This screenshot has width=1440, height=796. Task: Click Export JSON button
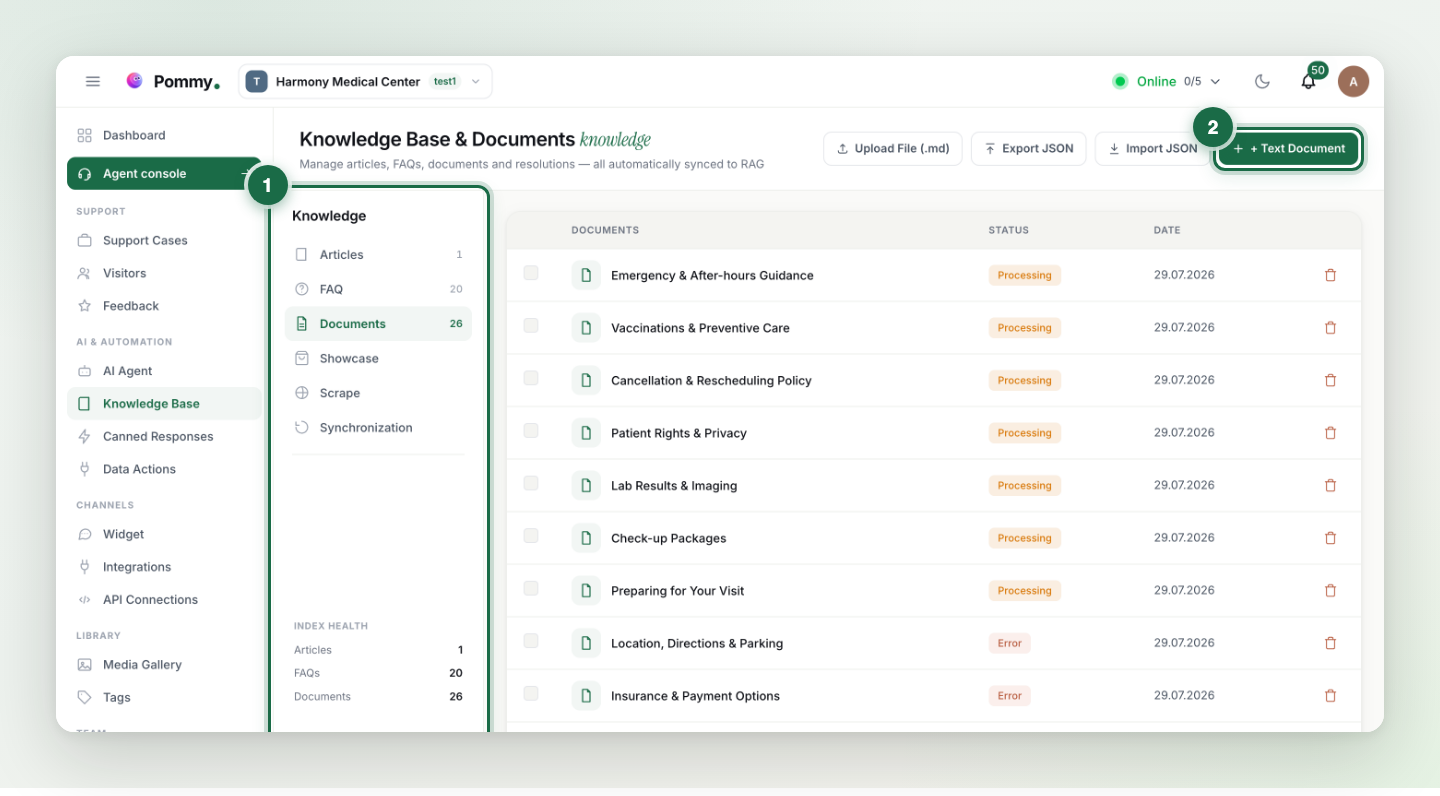(x=1029, y=149)
